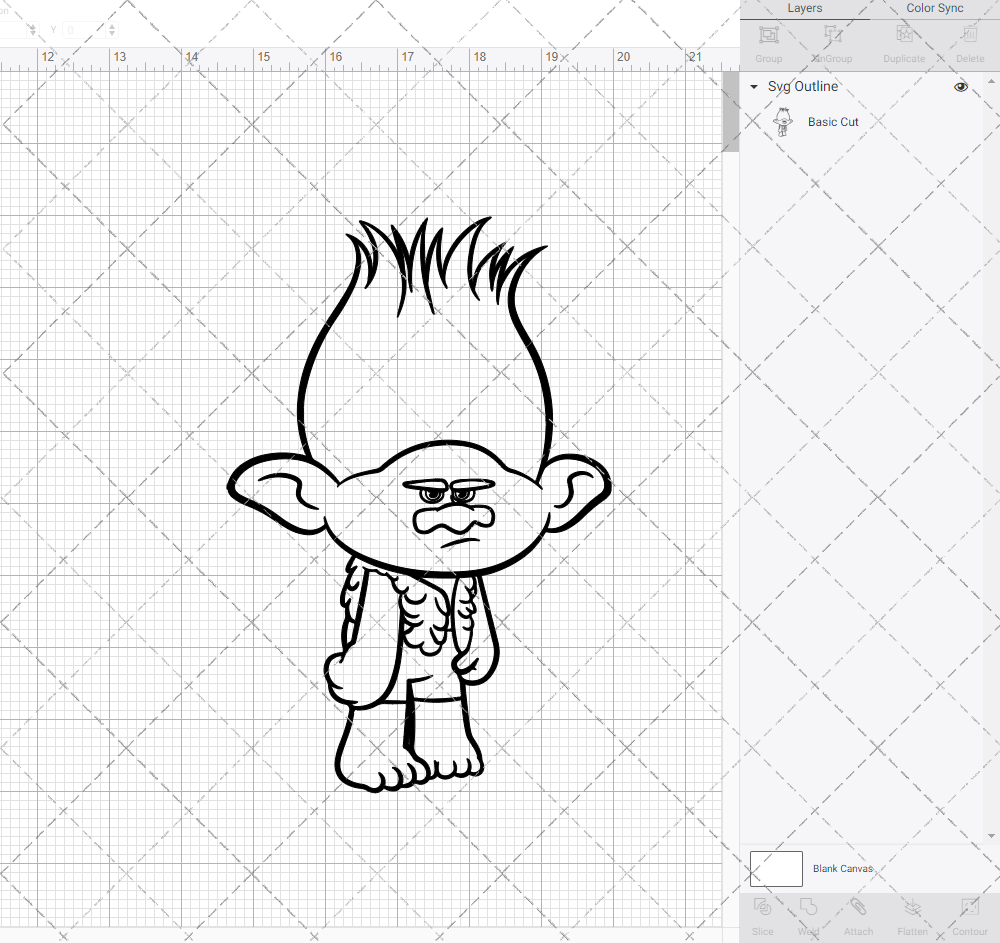
Task: Select the Basic Cut layer thumbnail
Action: coord(783,122)
